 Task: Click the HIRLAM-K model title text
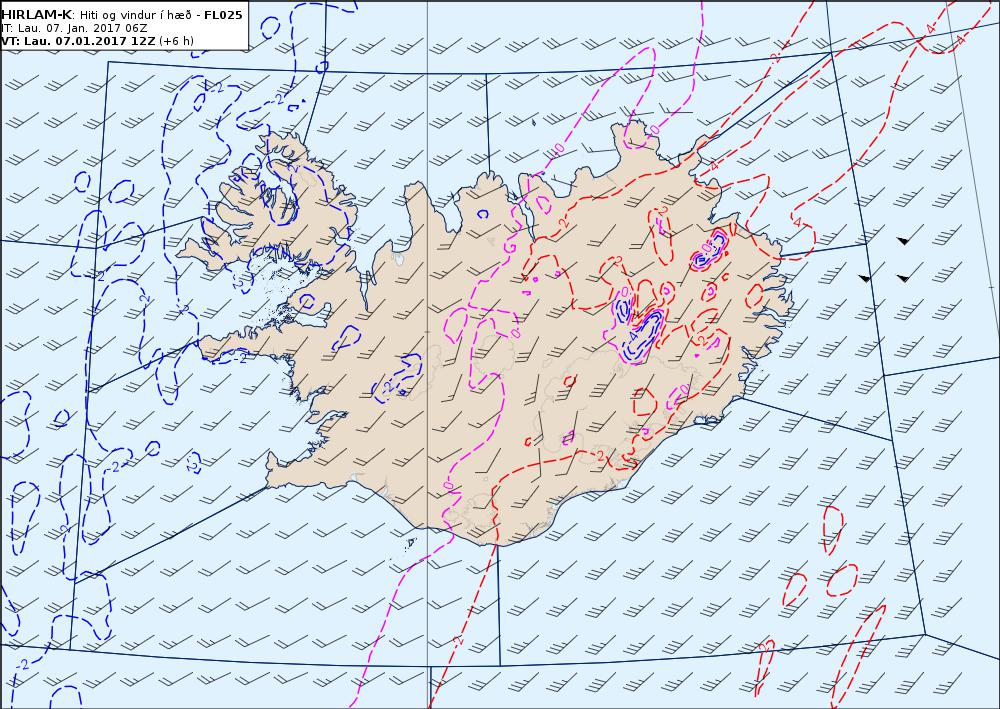(x=37, y=15)
